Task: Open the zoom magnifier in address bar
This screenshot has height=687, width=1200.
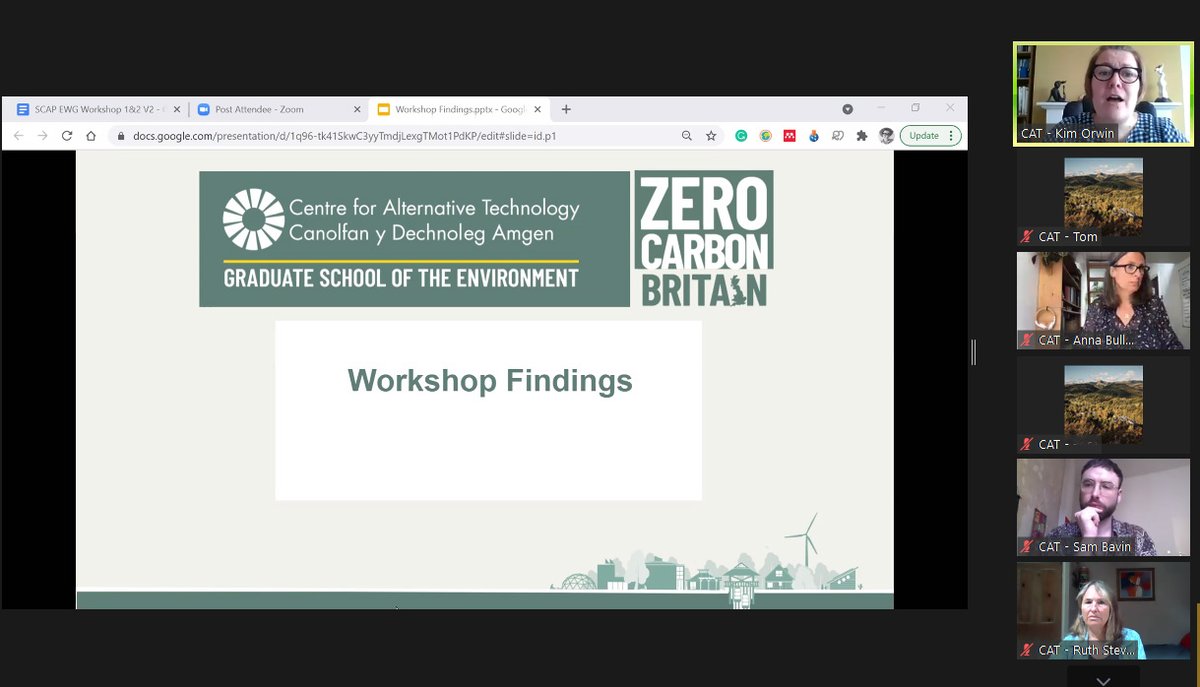Action: point(686,136)
